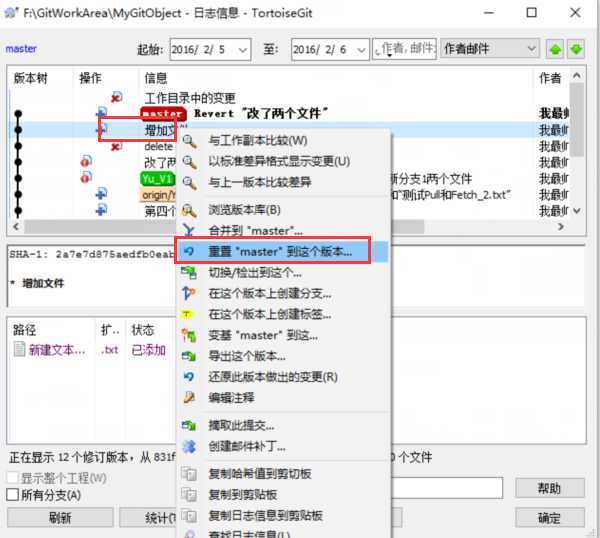Click the 帮助 button
This screenshot has width=600, height=538.
(x=549, y=488)
